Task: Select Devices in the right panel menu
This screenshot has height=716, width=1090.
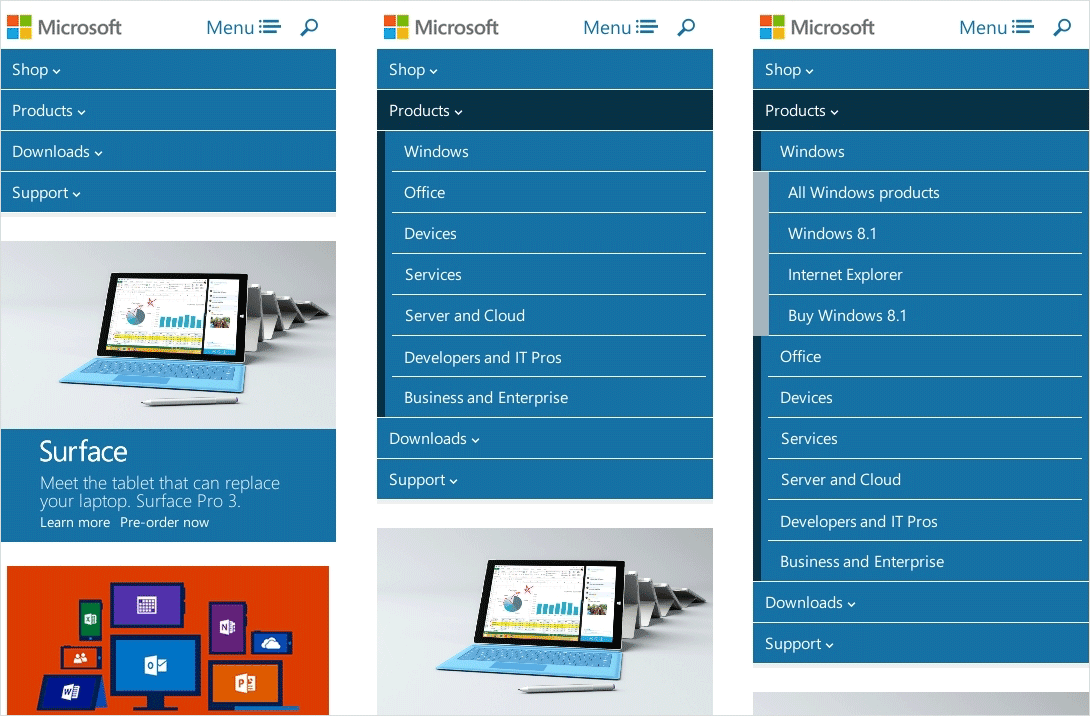Action: click(925, 398)
